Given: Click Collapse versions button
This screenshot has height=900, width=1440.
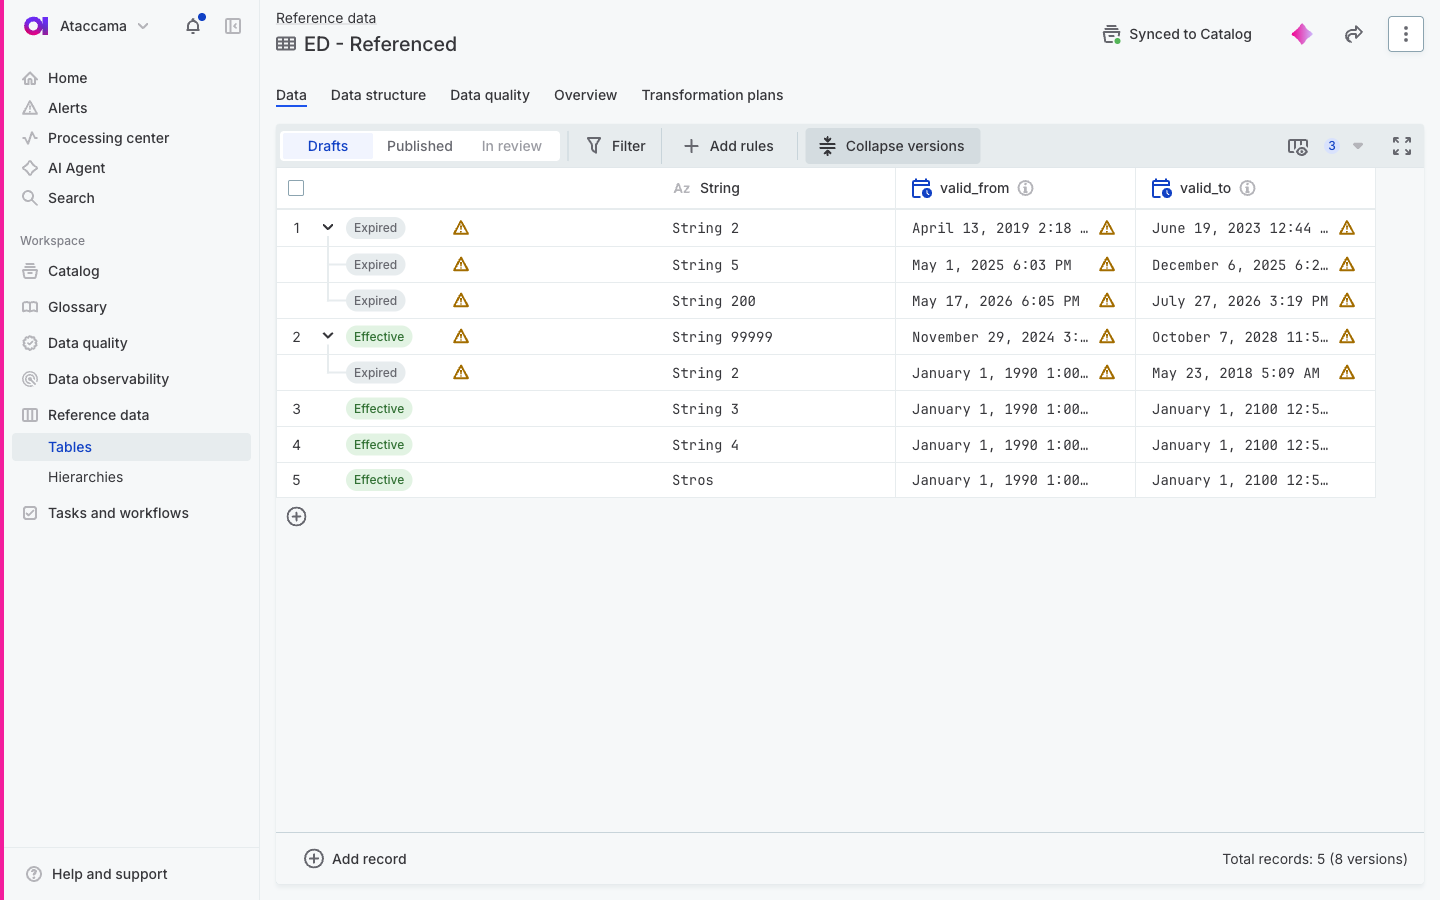Looking at the screenshot, I should [893, 146].
